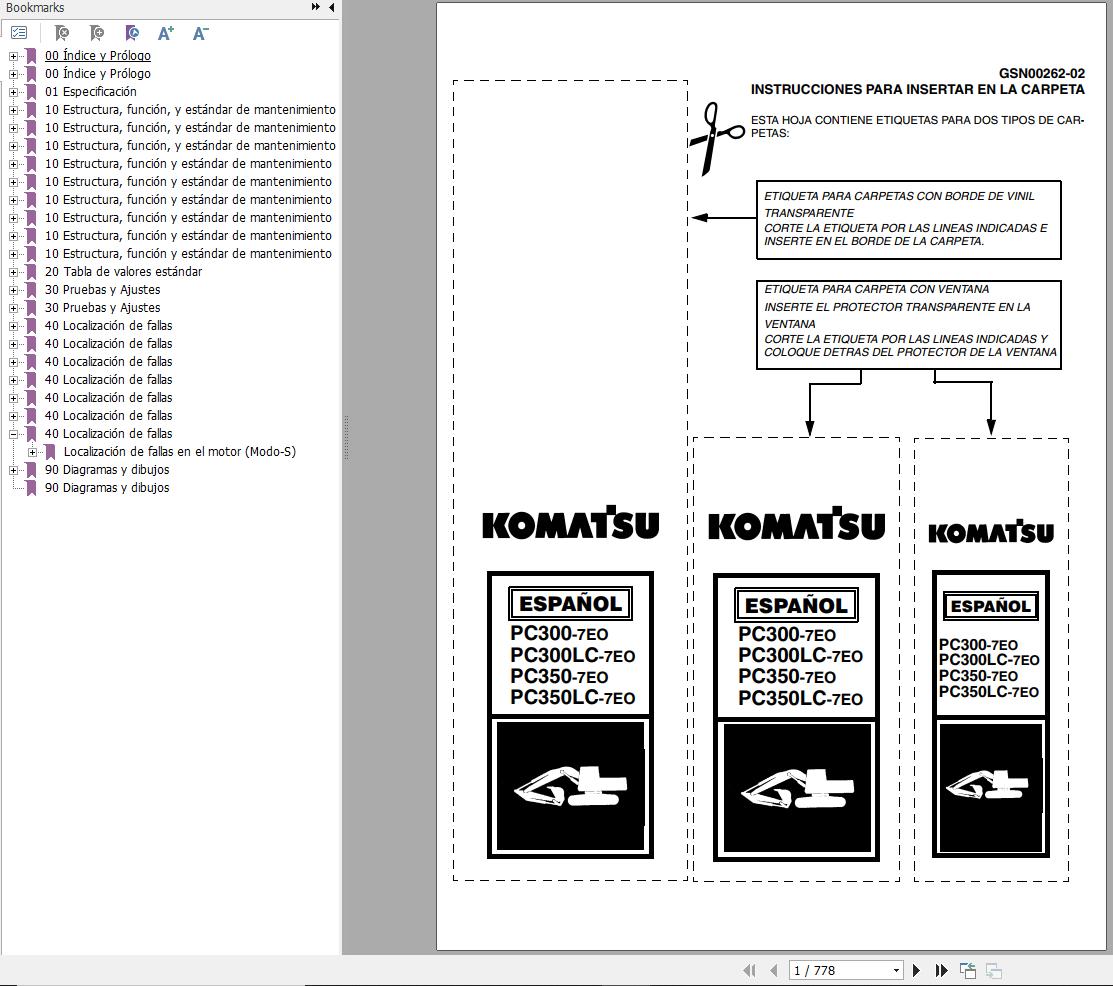Expand the underlined 00 Índice y Prólogo bookmark
The width and height of the screenshot is (1113, 986).
click(13, 56)
